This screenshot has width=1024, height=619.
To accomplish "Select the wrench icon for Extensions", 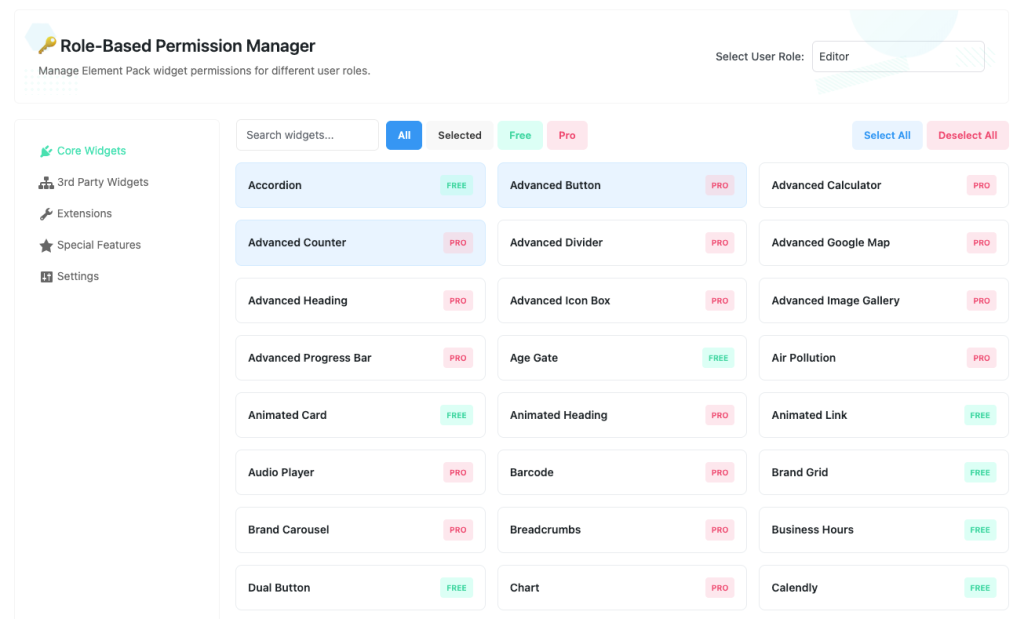I will coord(45,213).
